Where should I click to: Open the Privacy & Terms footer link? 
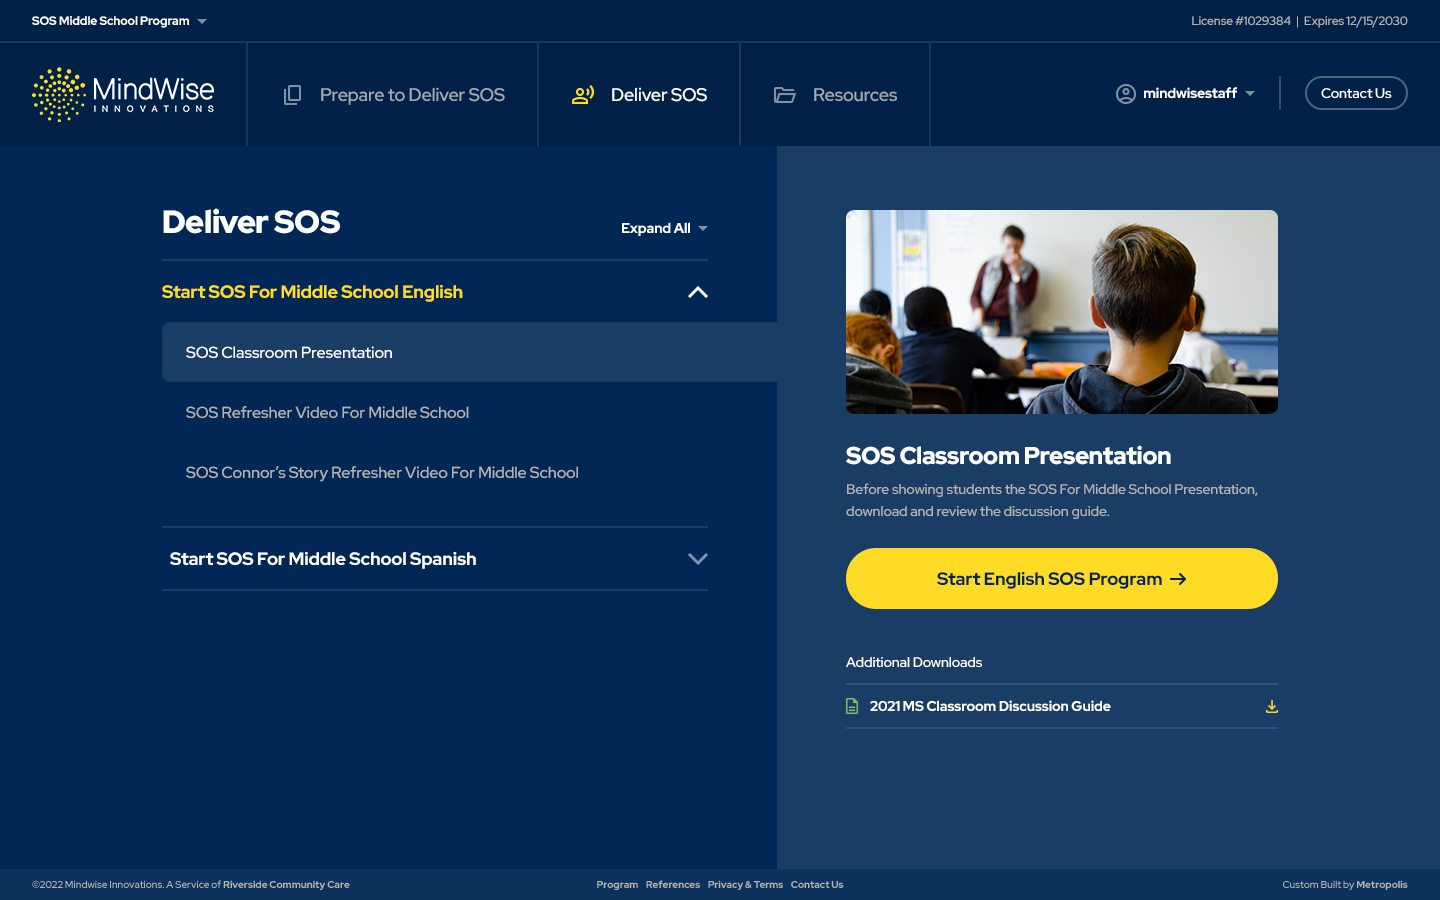tap(745, 885)
